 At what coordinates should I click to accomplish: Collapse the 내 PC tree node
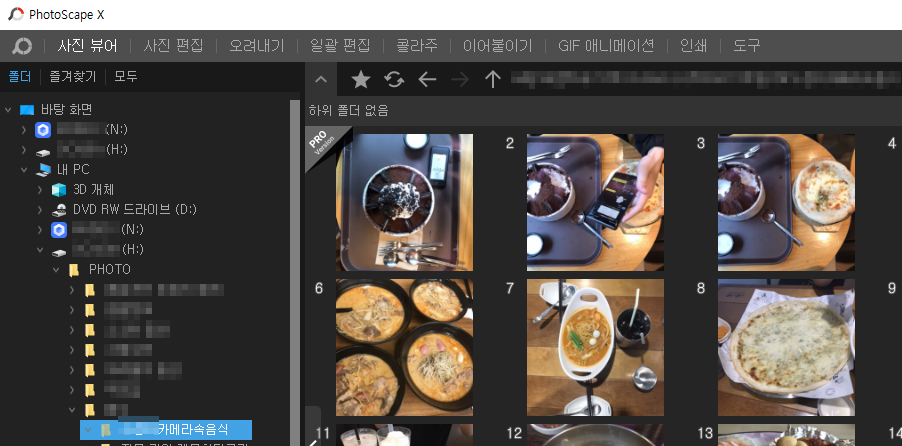tap(24, 169)
